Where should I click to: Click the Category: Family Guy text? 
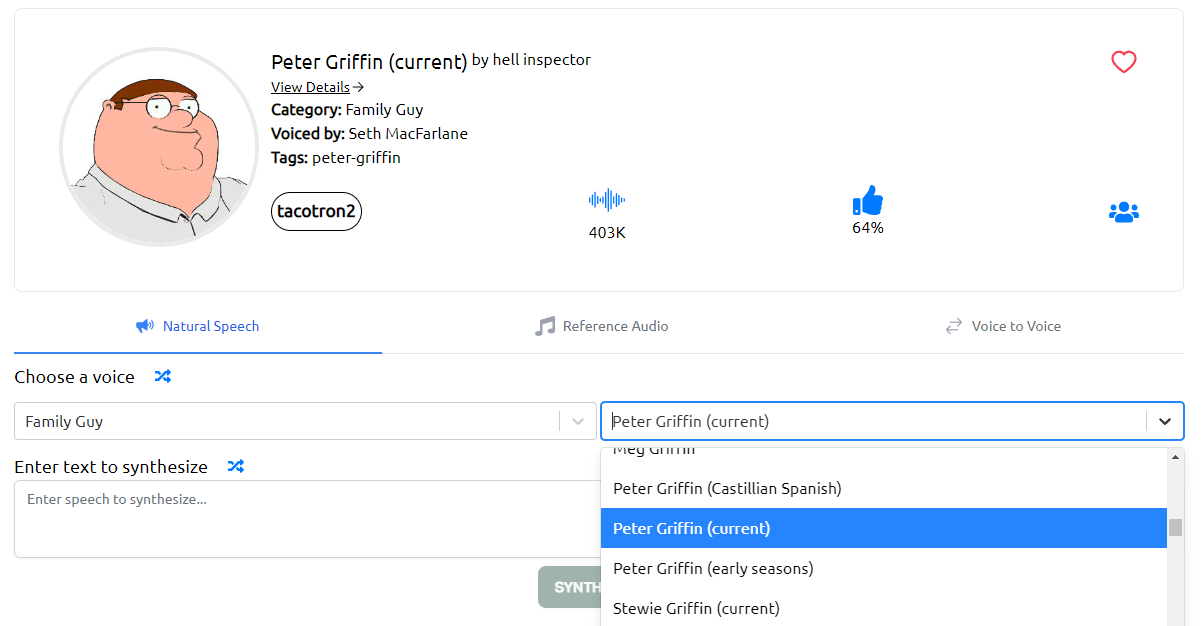point(347,110)
